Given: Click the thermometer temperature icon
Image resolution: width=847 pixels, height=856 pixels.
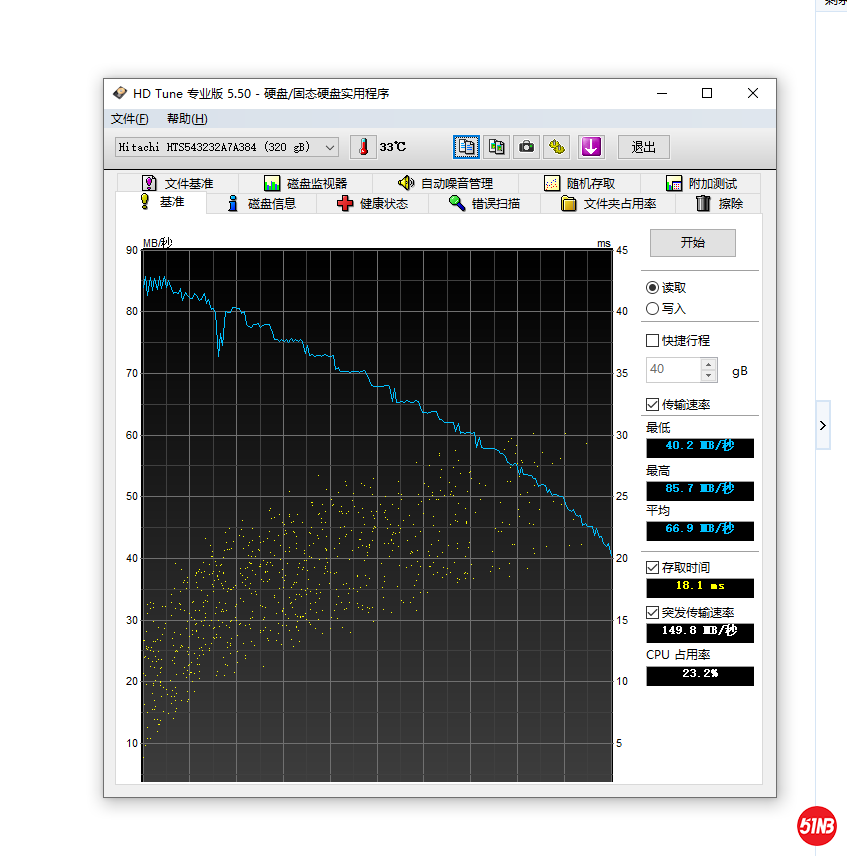Looking at the screenshot, I should click(363, 147).
